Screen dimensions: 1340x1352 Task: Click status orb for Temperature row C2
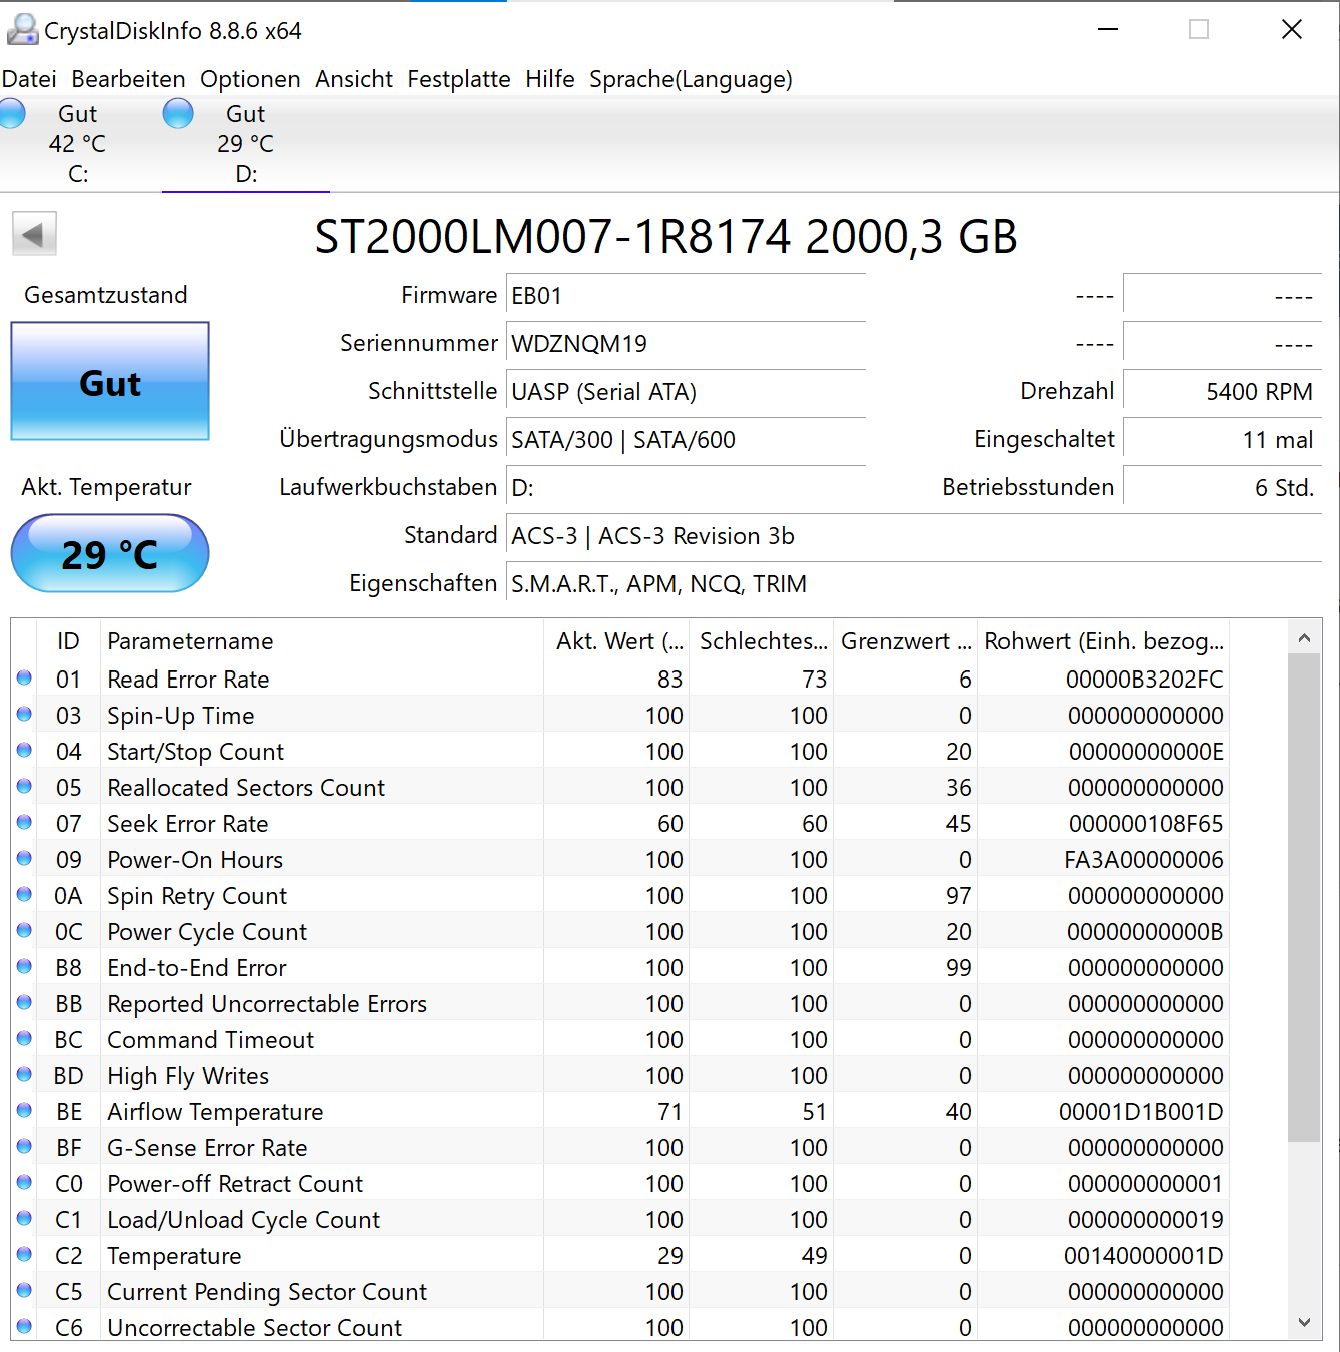click(24, 1254)
